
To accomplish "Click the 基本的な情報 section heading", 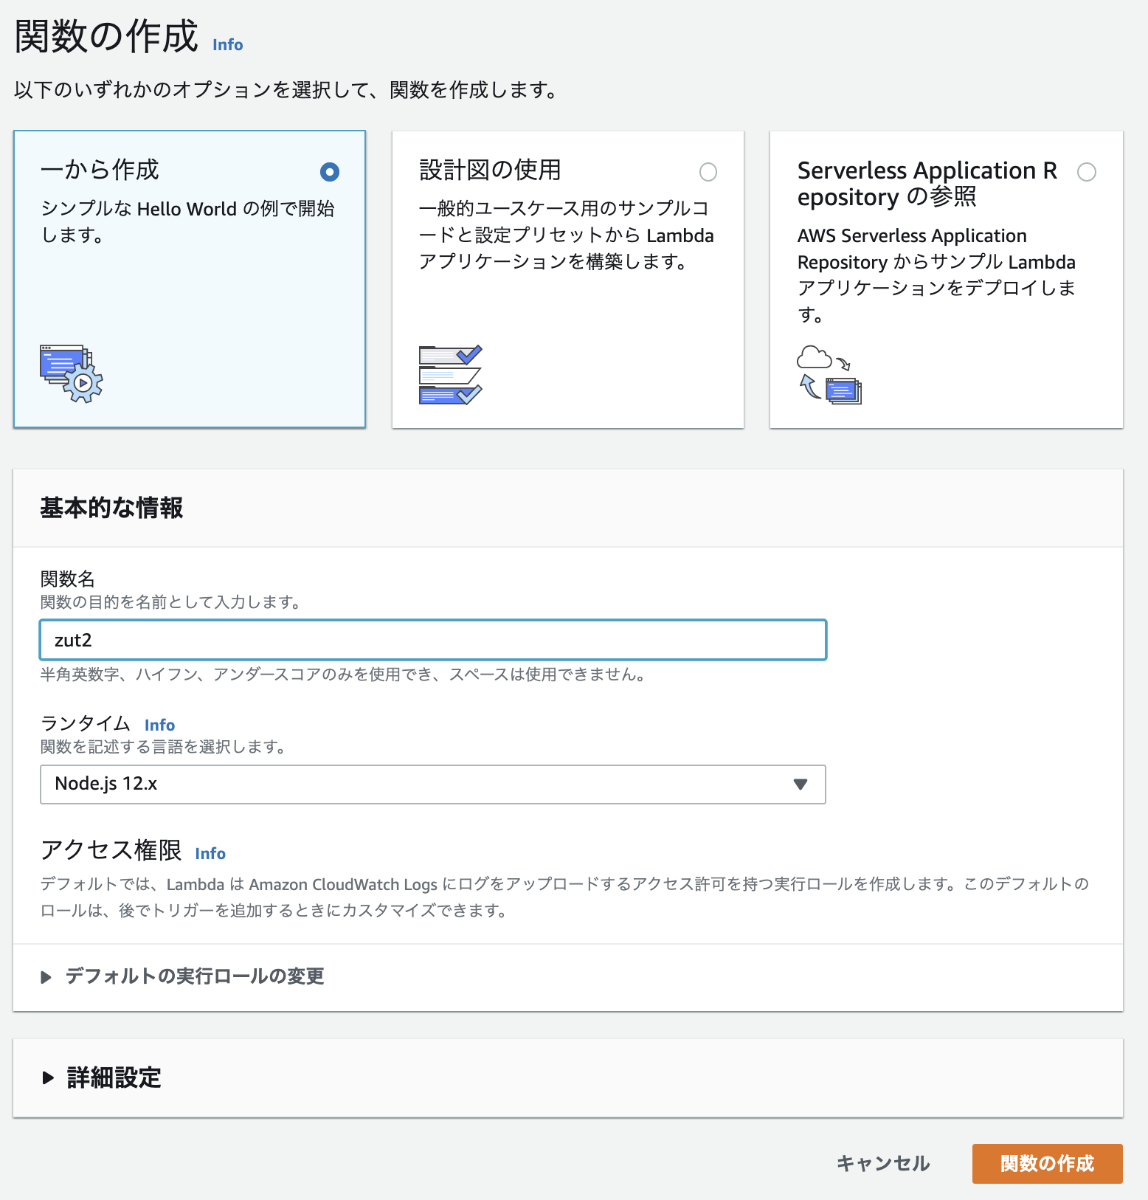I will point(111,508).
